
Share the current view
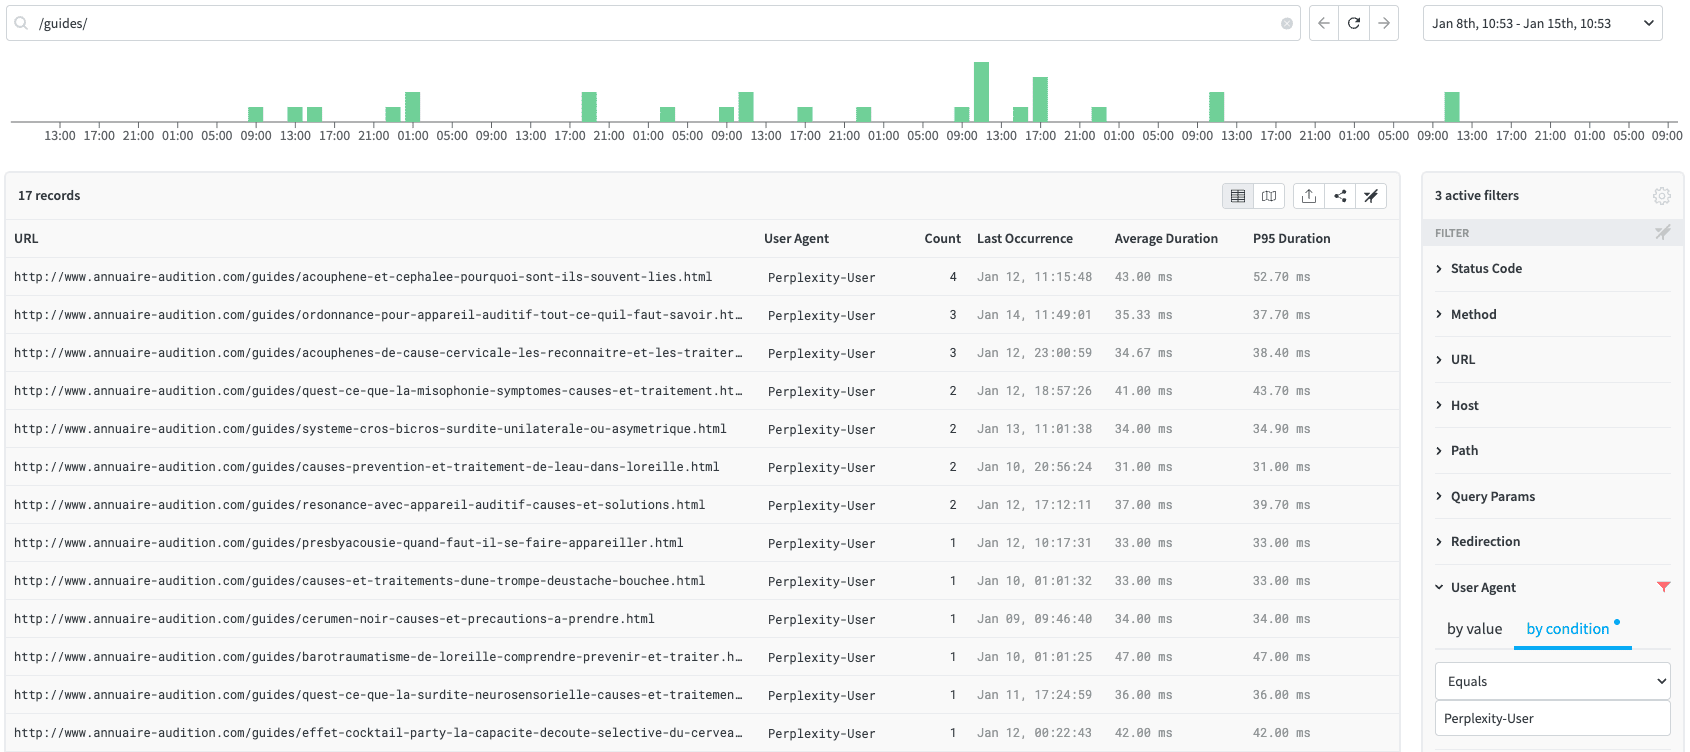pyautogui.click(x=1340, y=196)
